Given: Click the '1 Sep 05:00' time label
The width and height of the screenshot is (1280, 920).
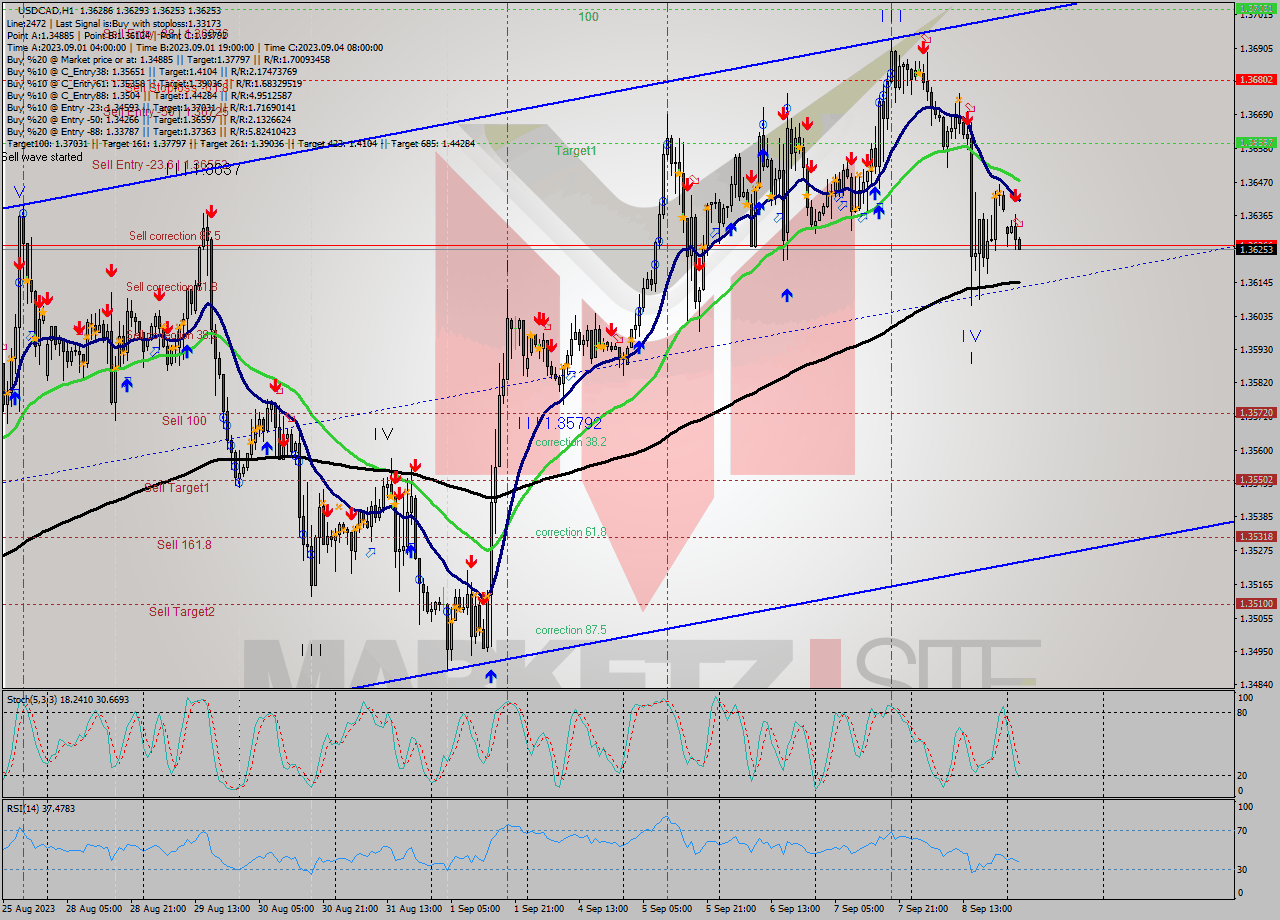Looking at the screenshot, I should coord(474,909).
